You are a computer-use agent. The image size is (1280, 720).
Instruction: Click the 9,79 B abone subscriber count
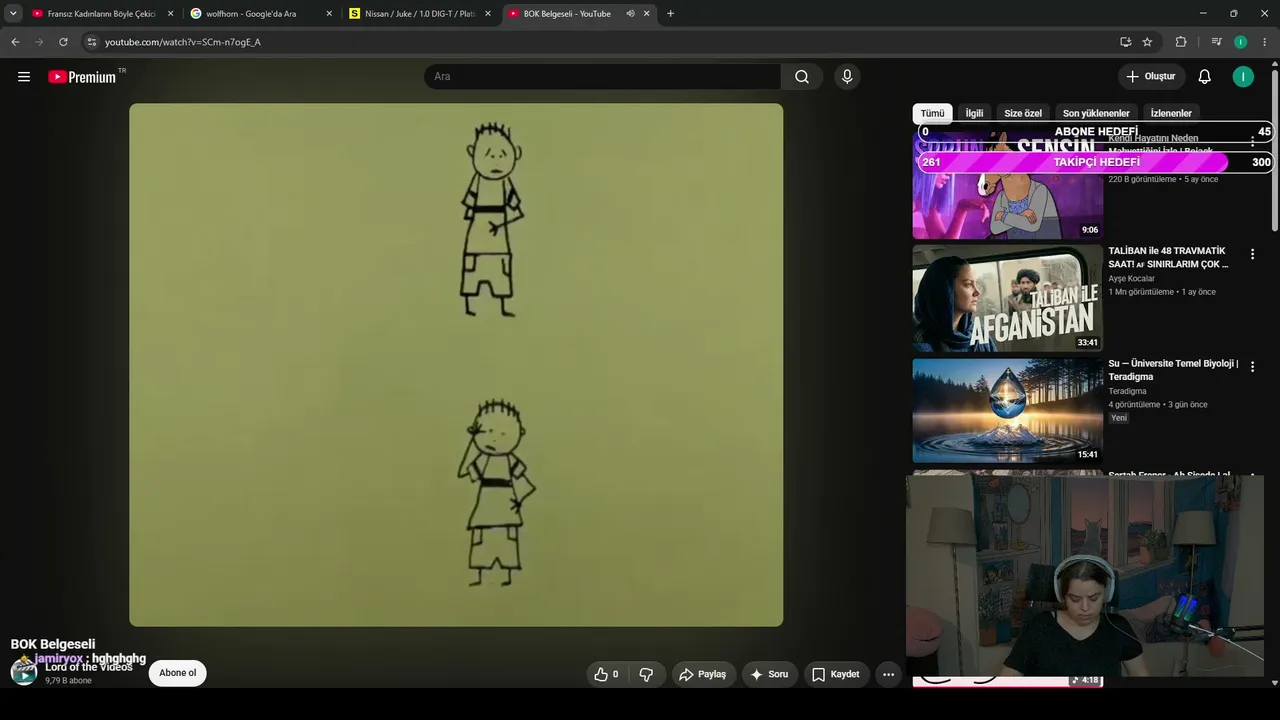pyautogui.click(x=68, y=681)
